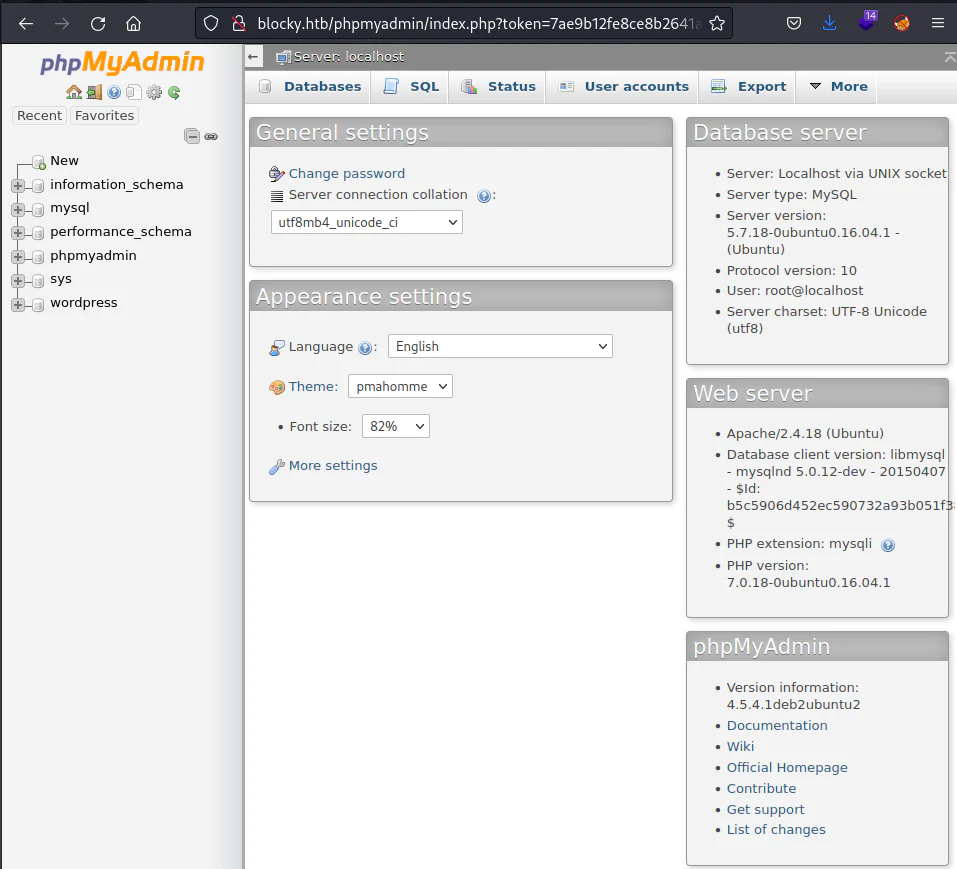Select the information_schema database name
Image resolution: width=957 pixels, height=869 pixels.
[x=117, y=184]
